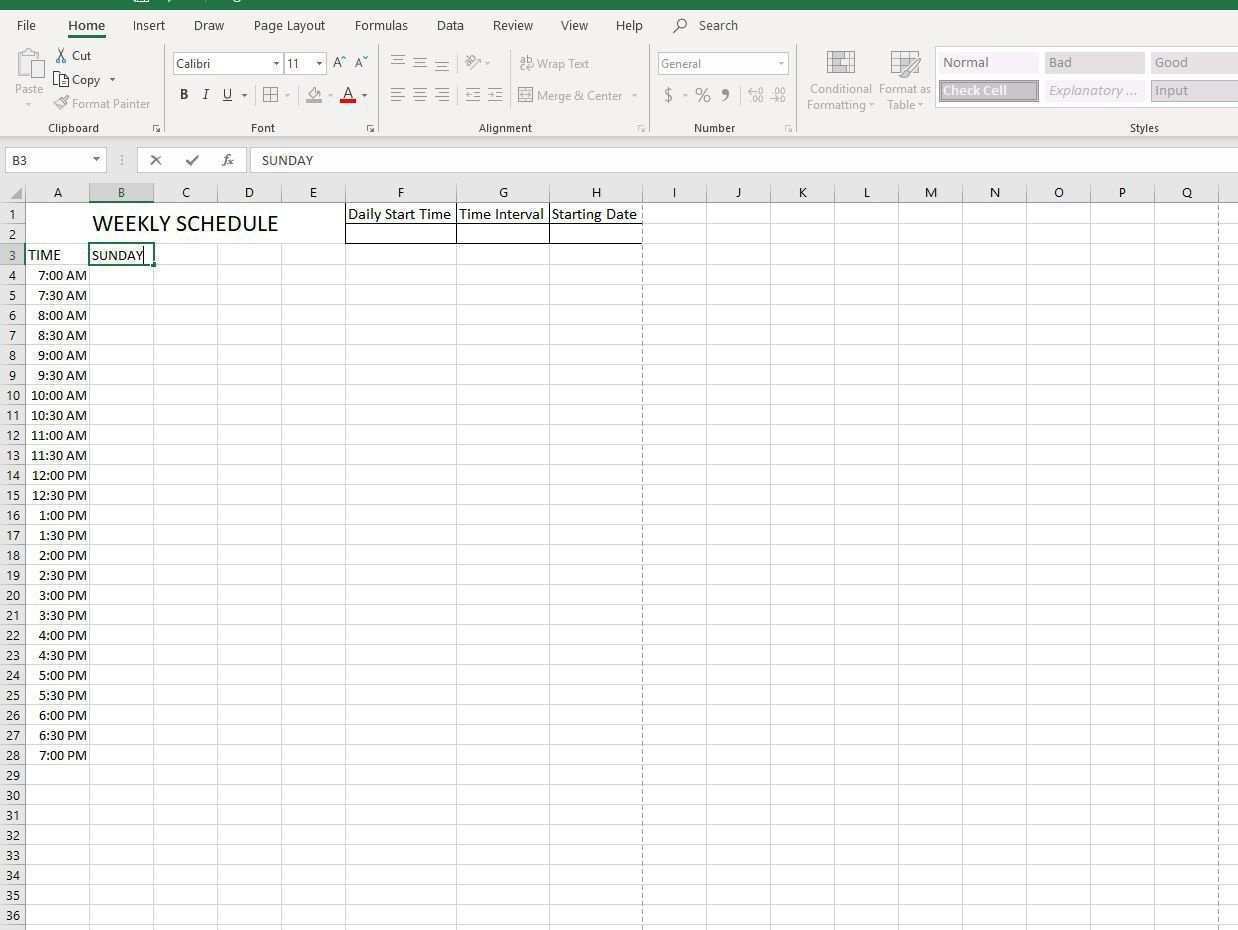Image resolution: width=1238 pixels, height=930 pixels.
Task: Increase the indent
Action: [495, 95]
